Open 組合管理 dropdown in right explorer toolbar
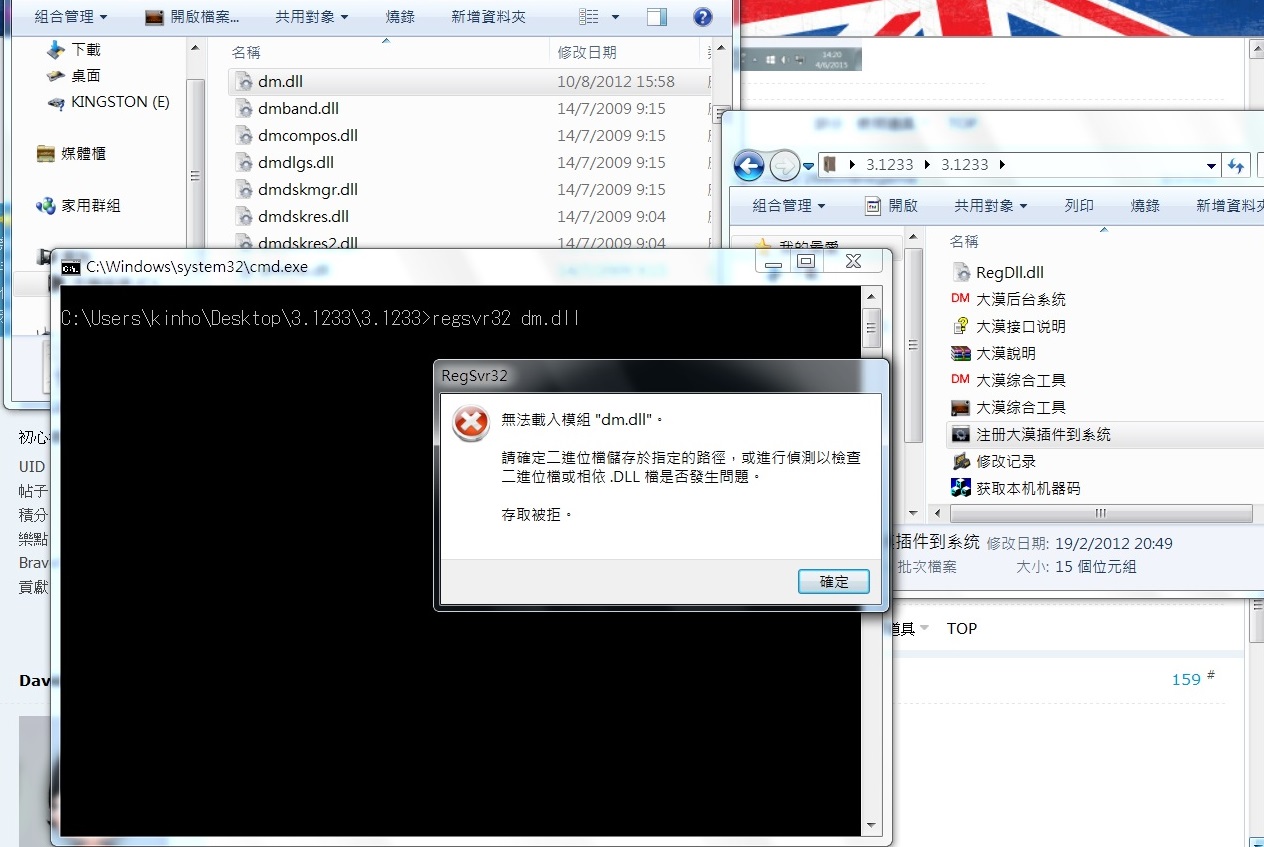The image size is (1264, 847). [789, 205]
